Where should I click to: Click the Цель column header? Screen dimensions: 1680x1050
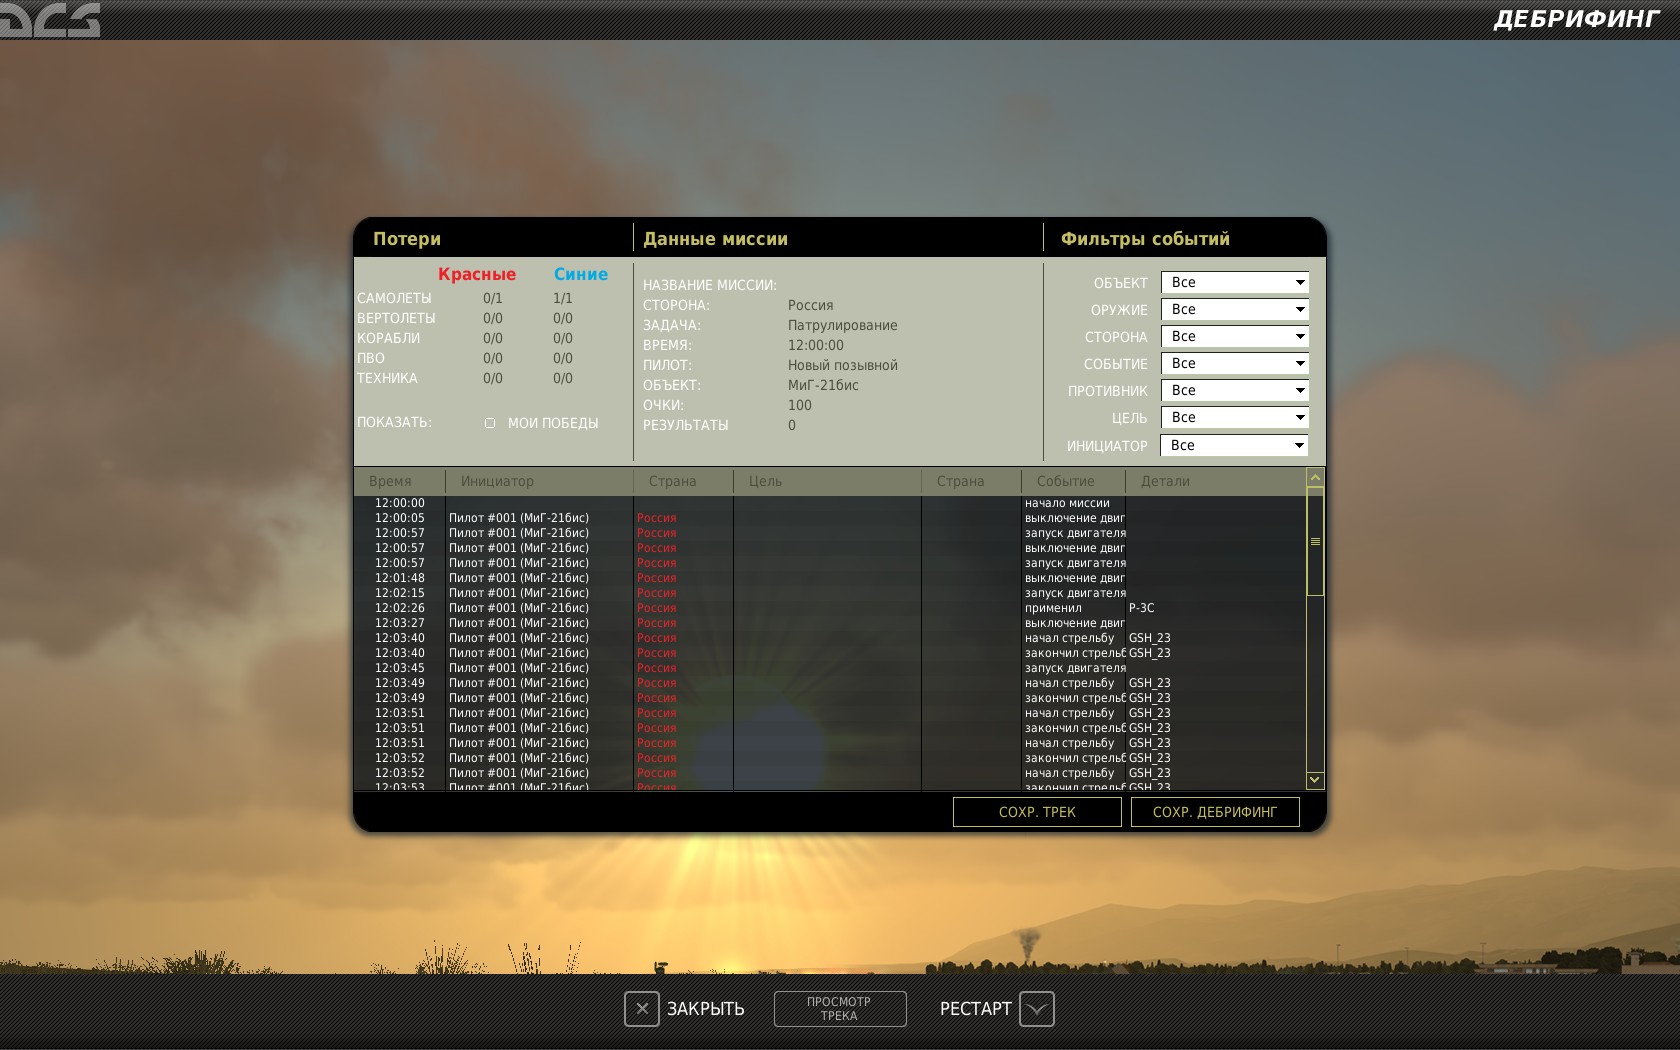pyautogui.click(x=827, y=481)
